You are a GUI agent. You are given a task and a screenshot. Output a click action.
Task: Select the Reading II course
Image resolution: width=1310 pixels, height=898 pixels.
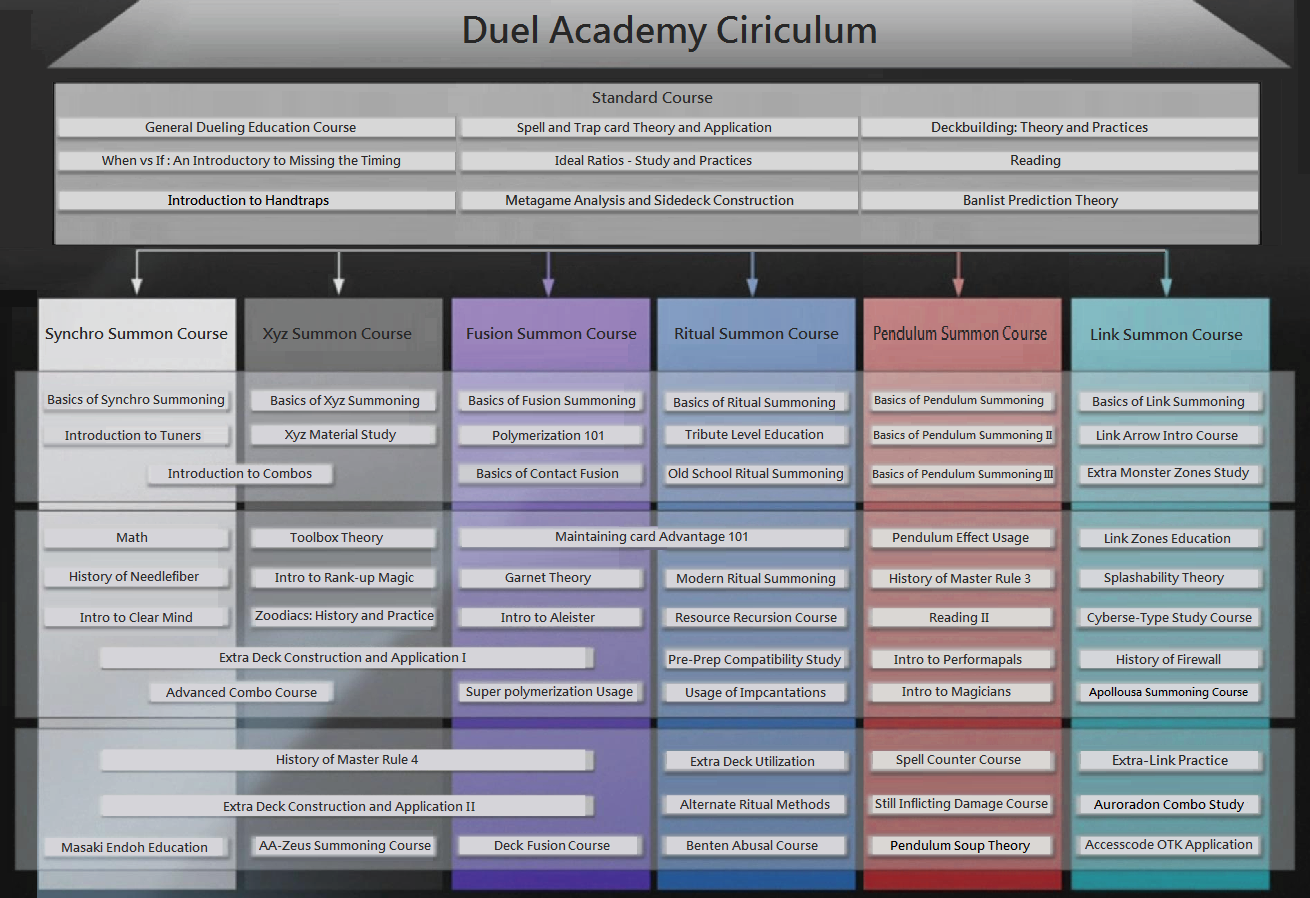click(962, 617)
